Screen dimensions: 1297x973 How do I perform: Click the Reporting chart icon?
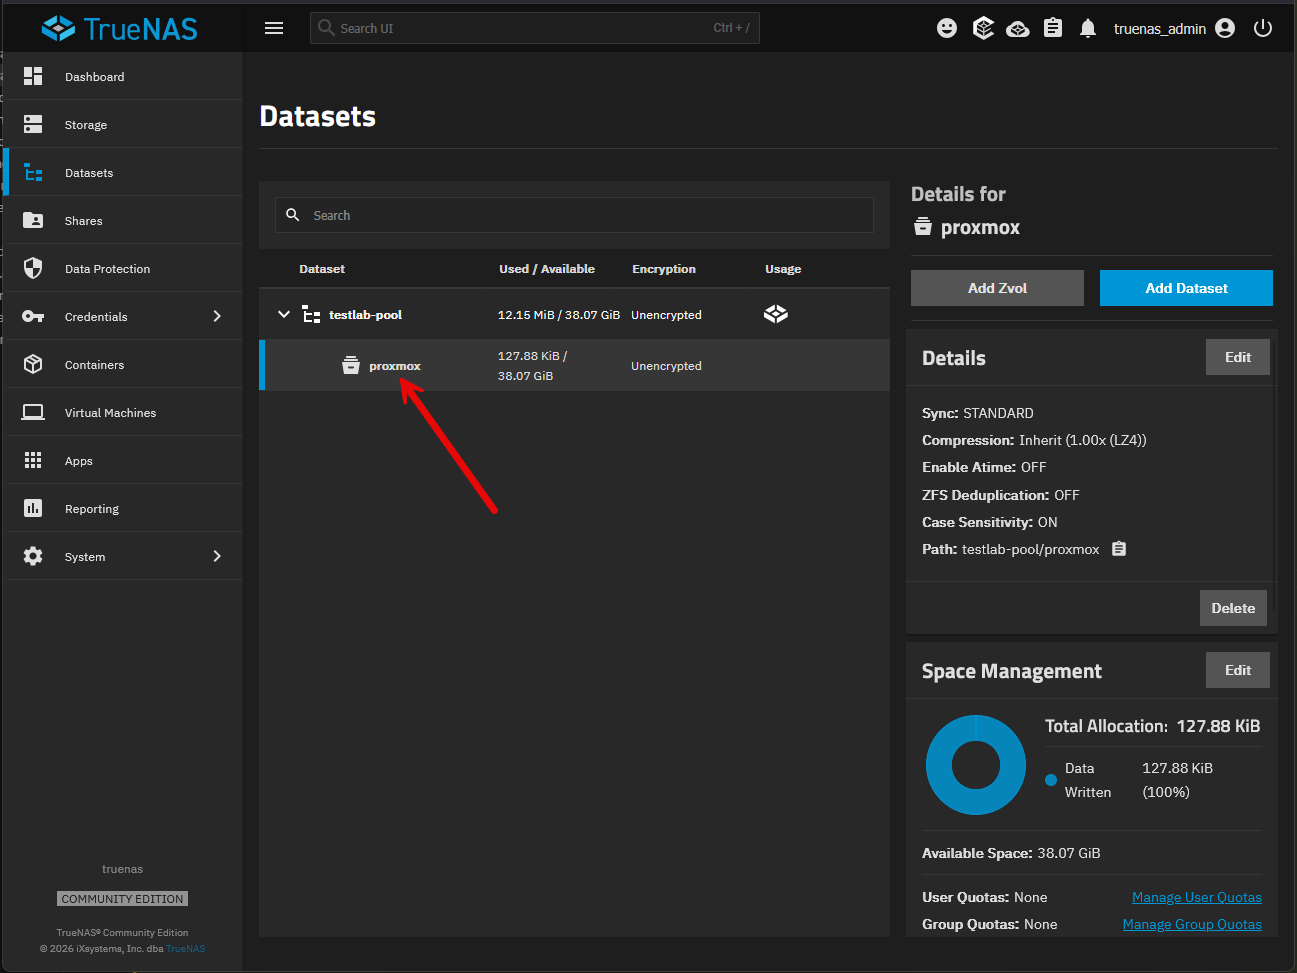(x=33, y=508)
